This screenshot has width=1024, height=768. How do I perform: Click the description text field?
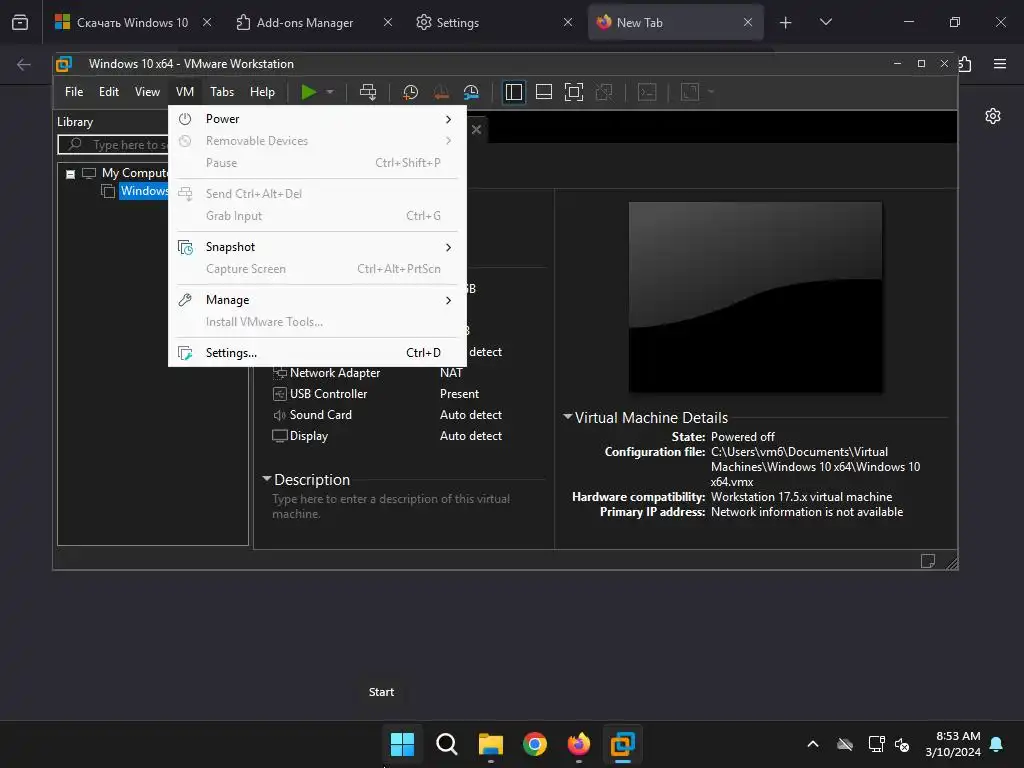point(392,506)
